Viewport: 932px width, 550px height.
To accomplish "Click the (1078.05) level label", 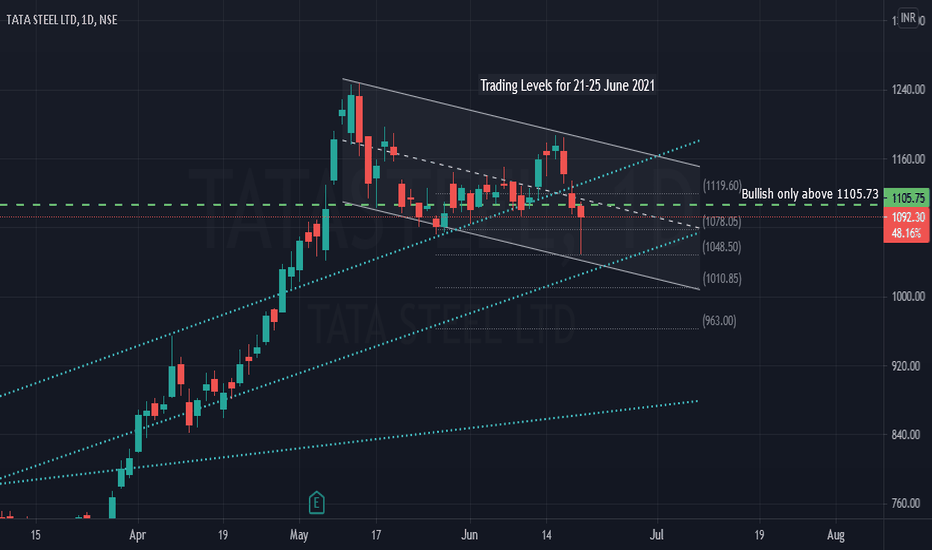I will [722, 222].
